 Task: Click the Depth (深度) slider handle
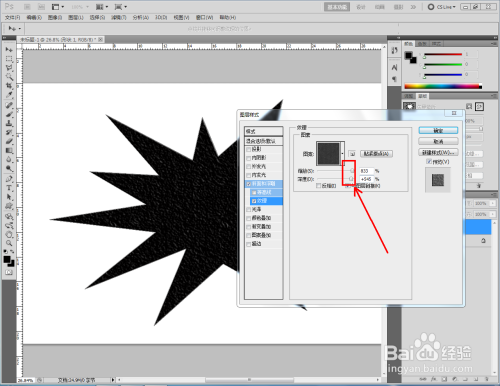click(x=351, y=179)
